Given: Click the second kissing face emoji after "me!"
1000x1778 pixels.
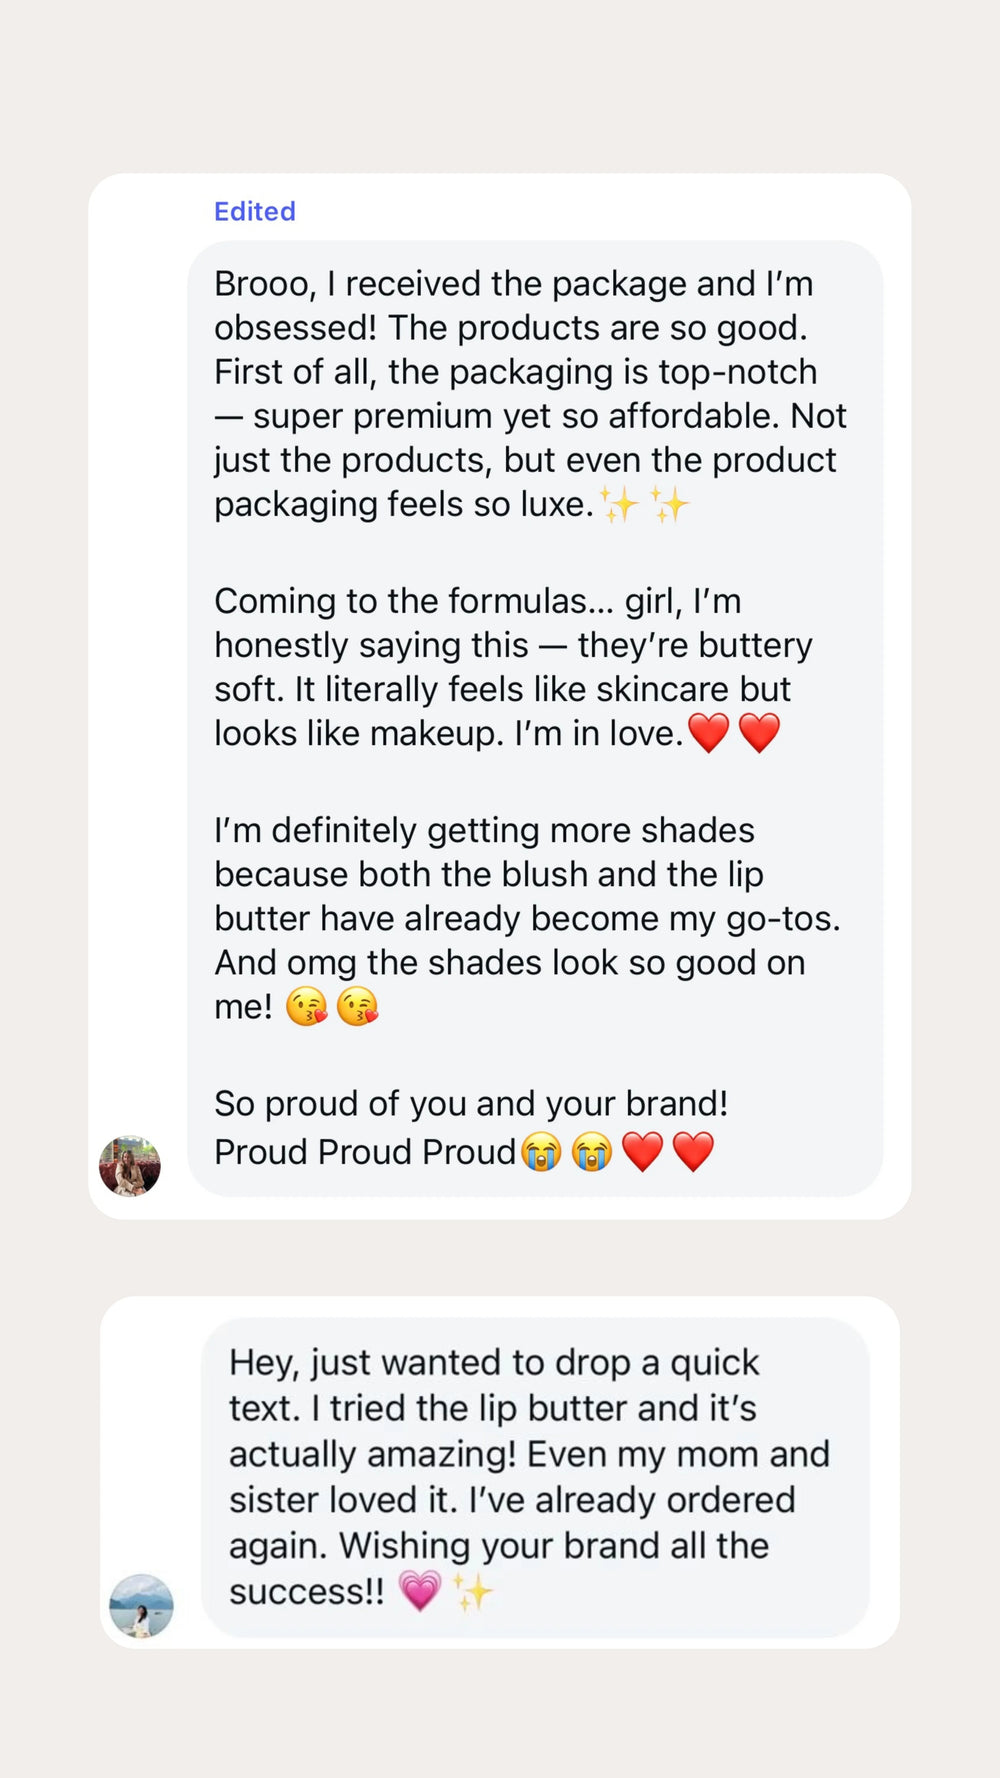Looking at the screenshot, I should click(x=357, y=1006).
